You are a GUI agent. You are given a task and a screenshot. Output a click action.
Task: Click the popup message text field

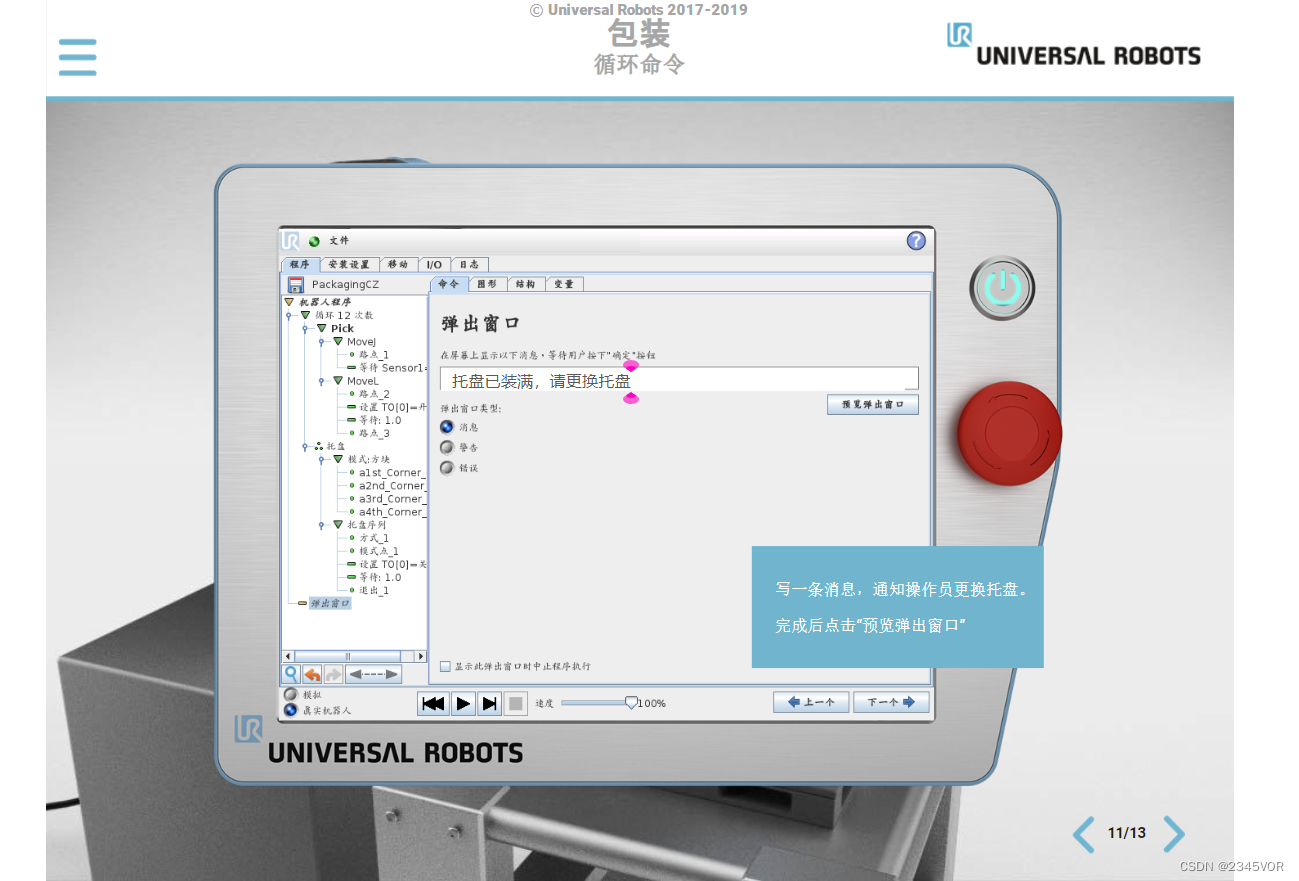(x=679, y=379)
